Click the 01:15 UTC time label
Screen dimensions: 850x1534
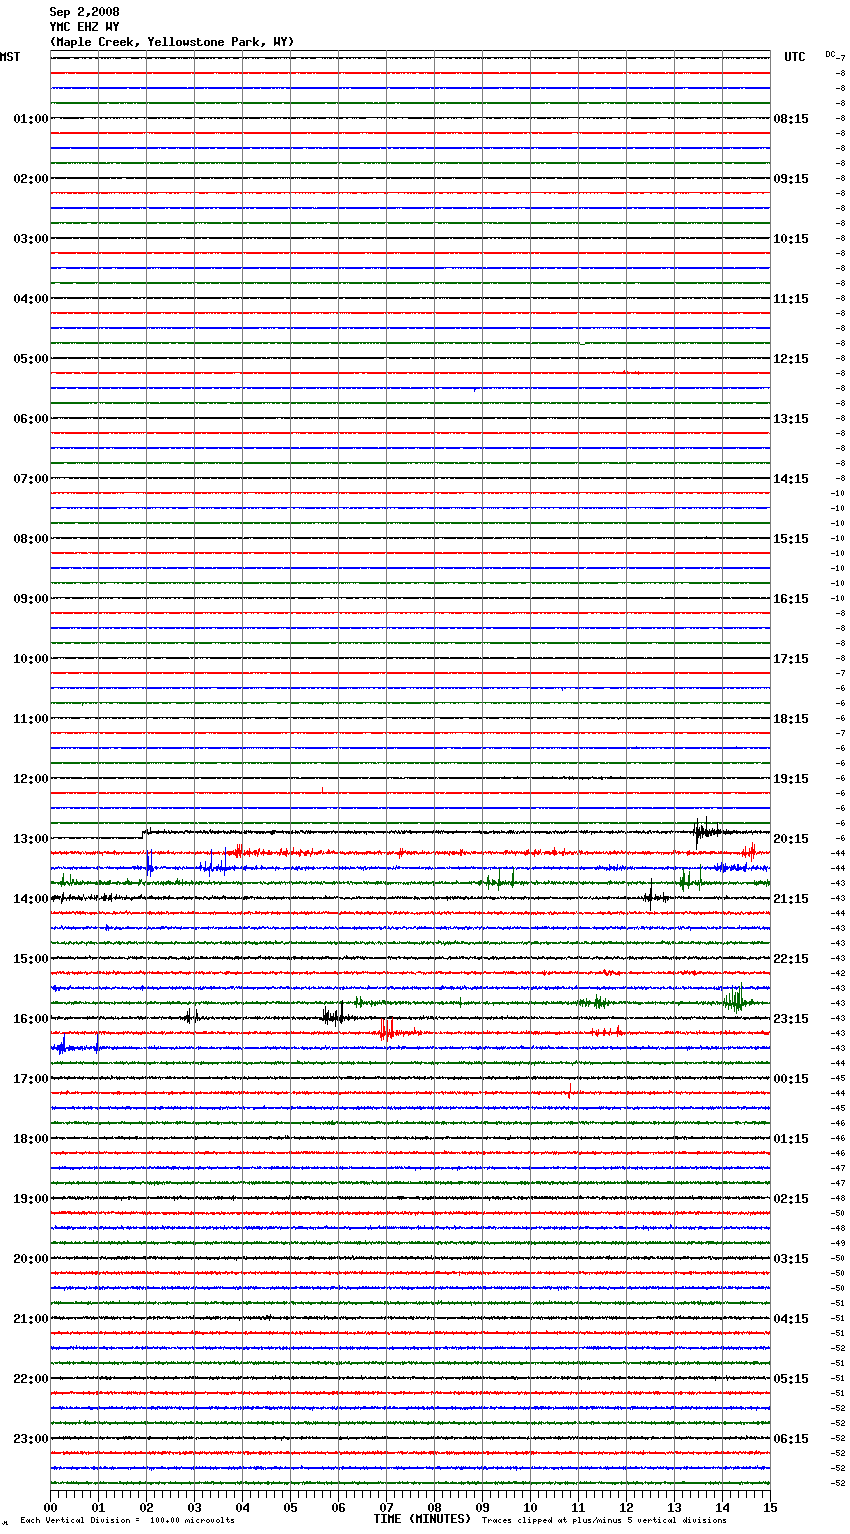(791, 1139)
